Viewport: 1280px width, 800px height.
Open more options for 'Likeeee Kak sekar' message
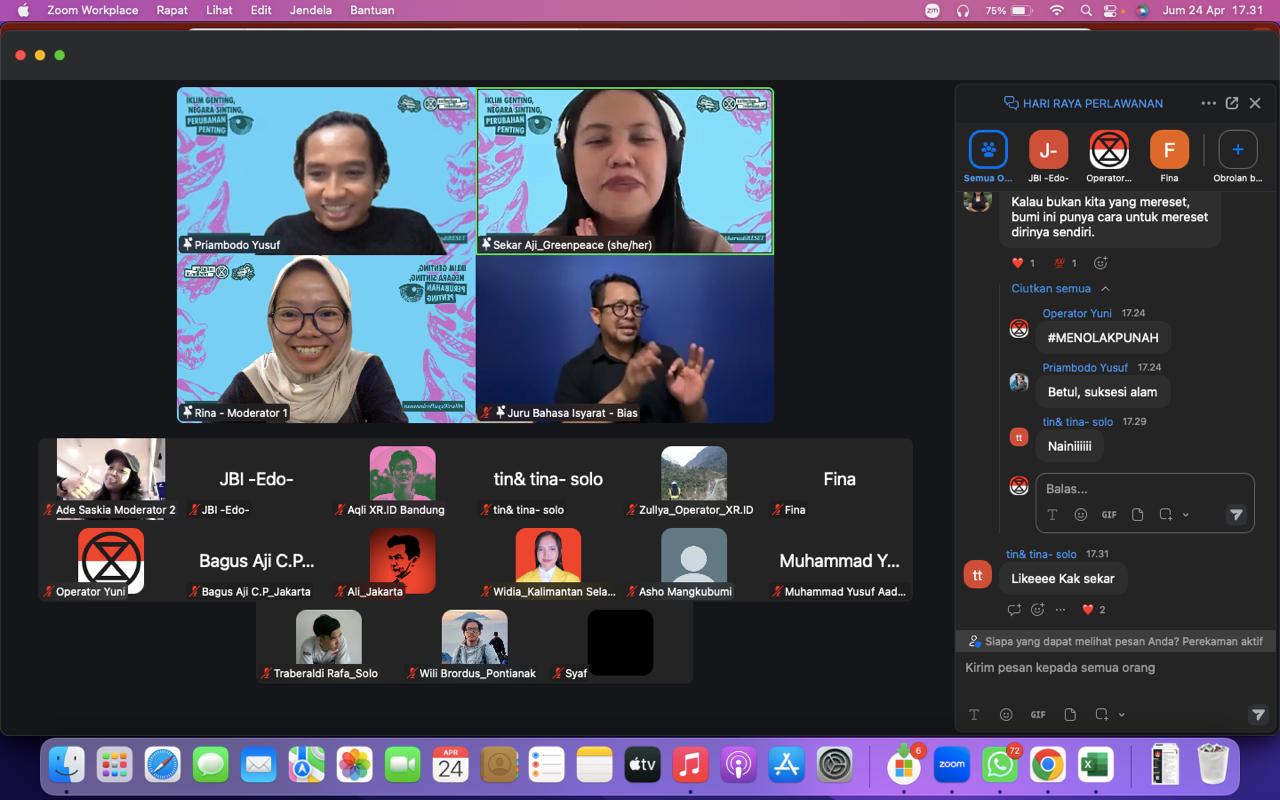click(1061, 609)
